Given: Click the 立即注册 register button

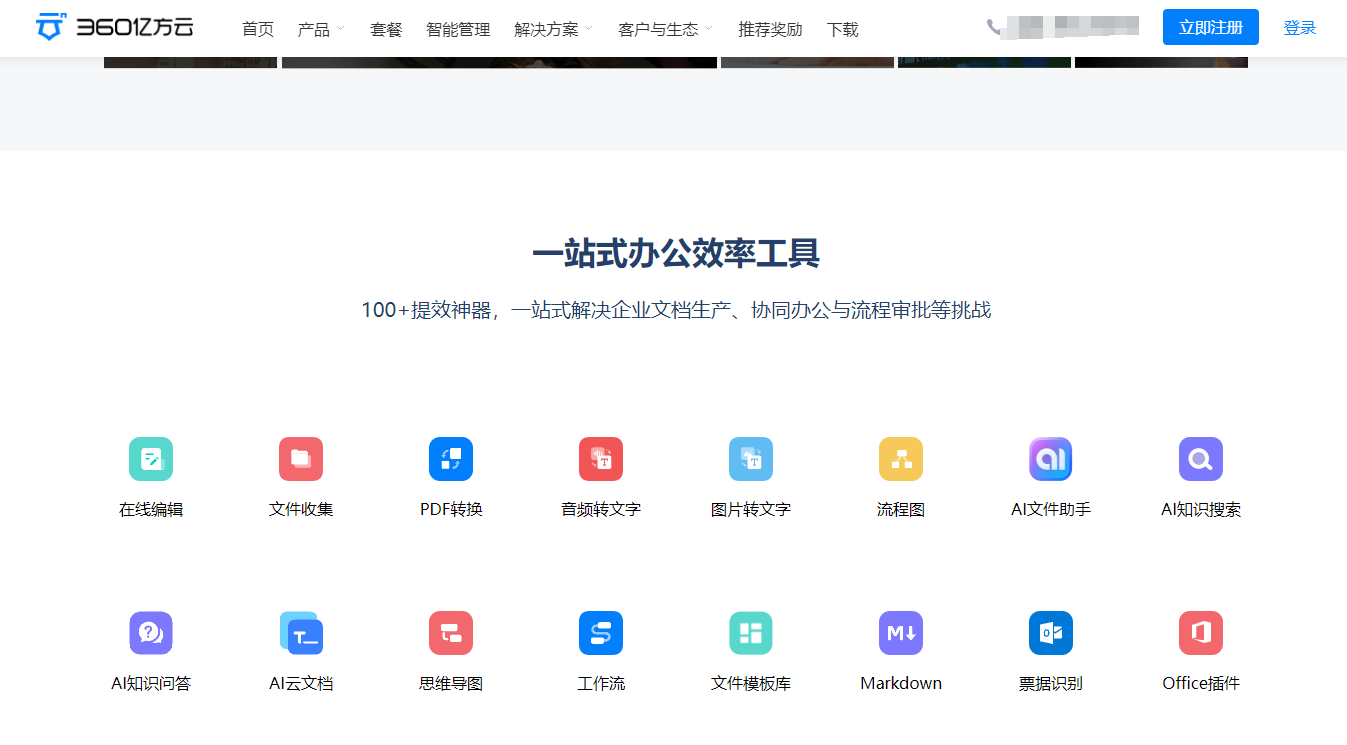Looking at the screenshot, I should pos(1210,27).
